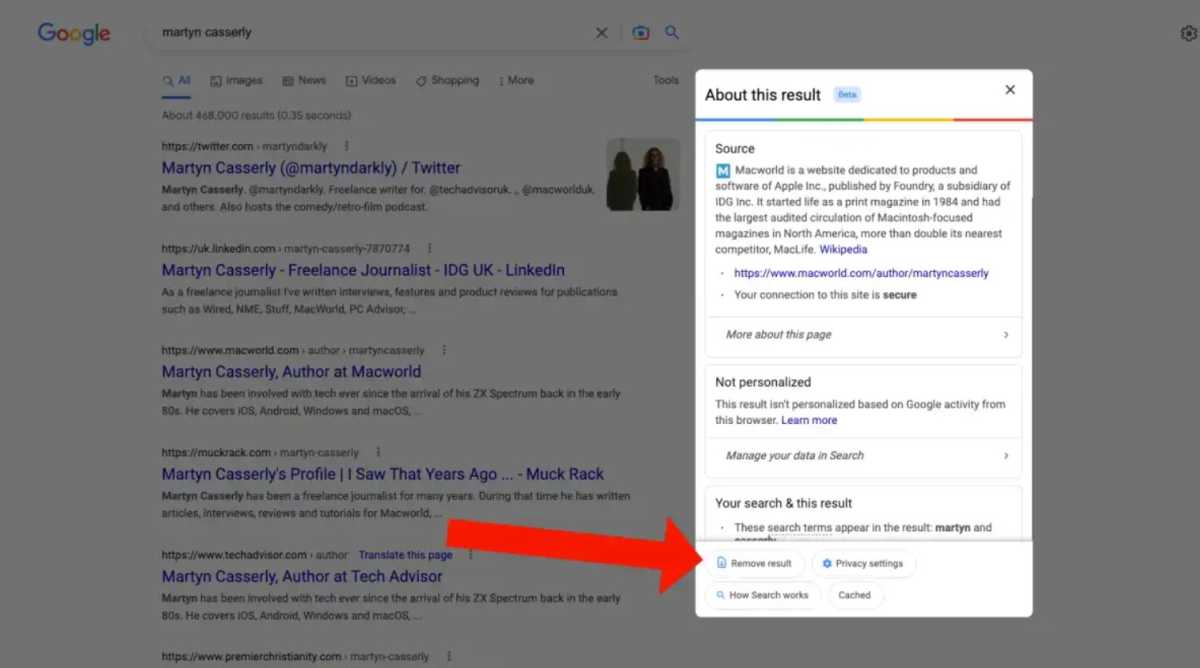Switch to the News tab
Viewport: 1200px width, 668px height.
coord(304,81)
